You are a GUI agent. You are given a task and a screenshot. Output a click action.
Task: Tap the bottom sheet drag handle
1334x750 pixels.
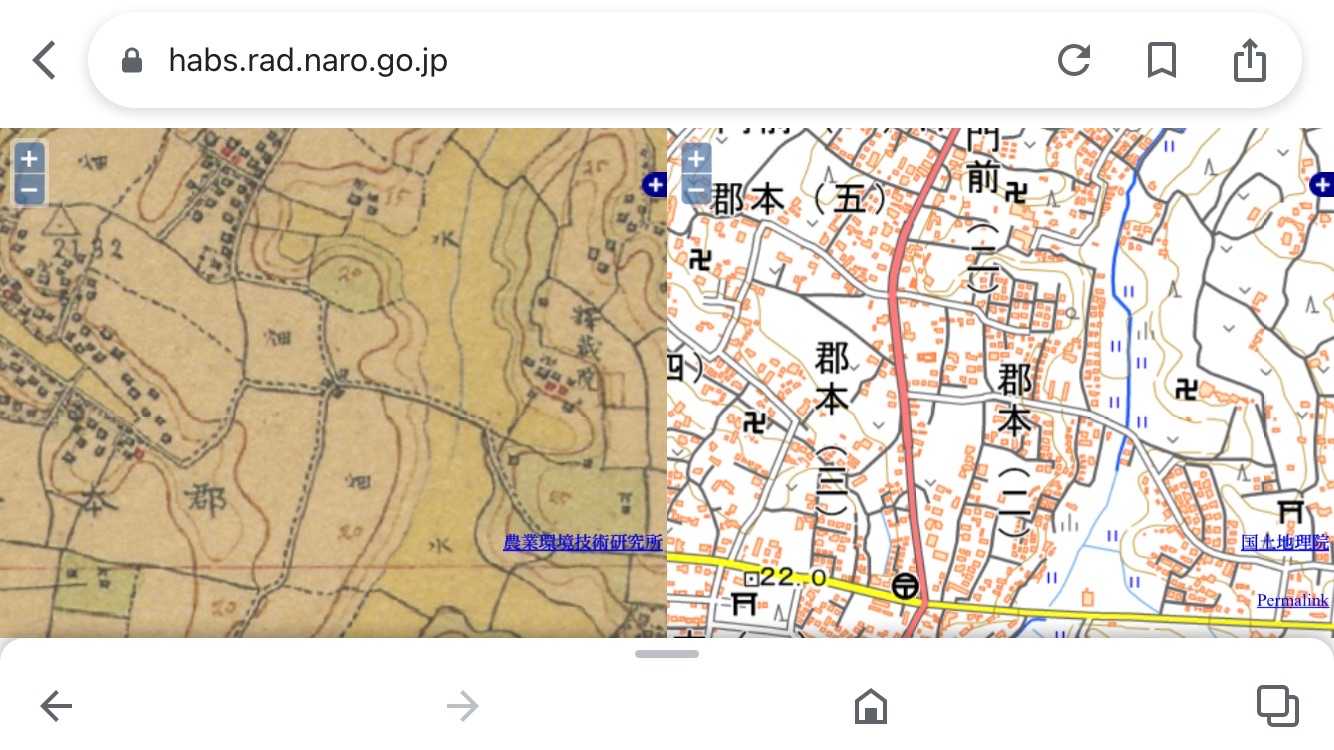[x=666, y=654]
